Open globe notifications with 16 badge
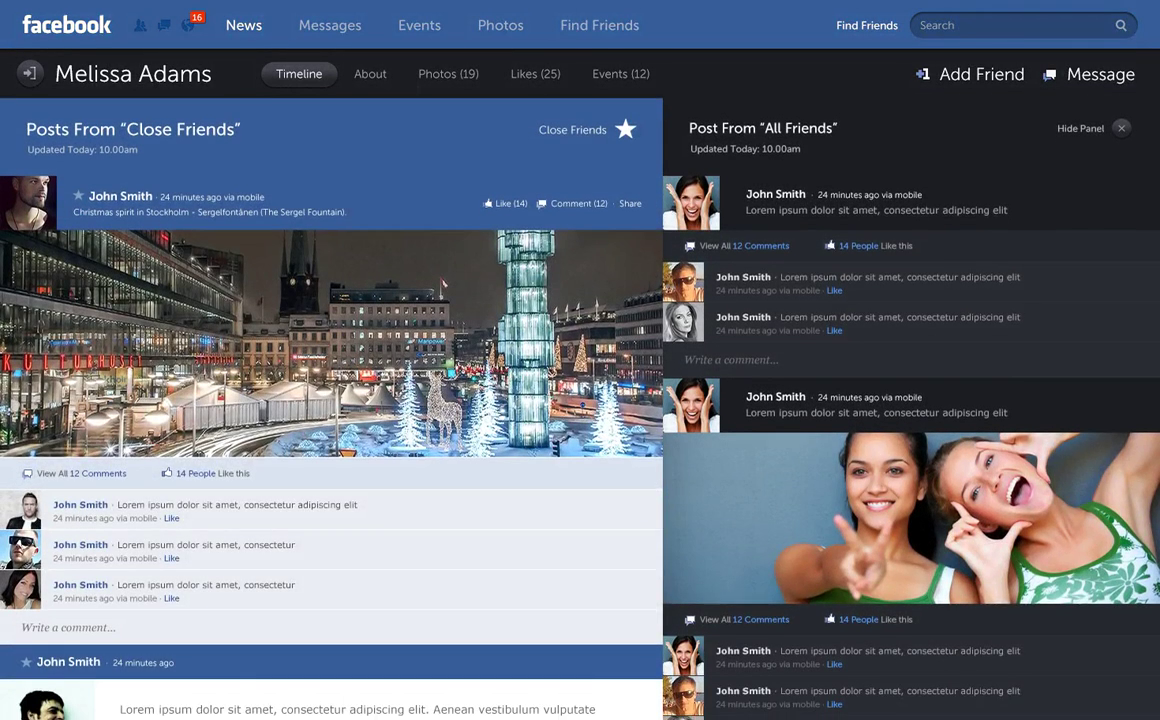1160x720 pixels. pyautogui.click(x=187, y=24)
